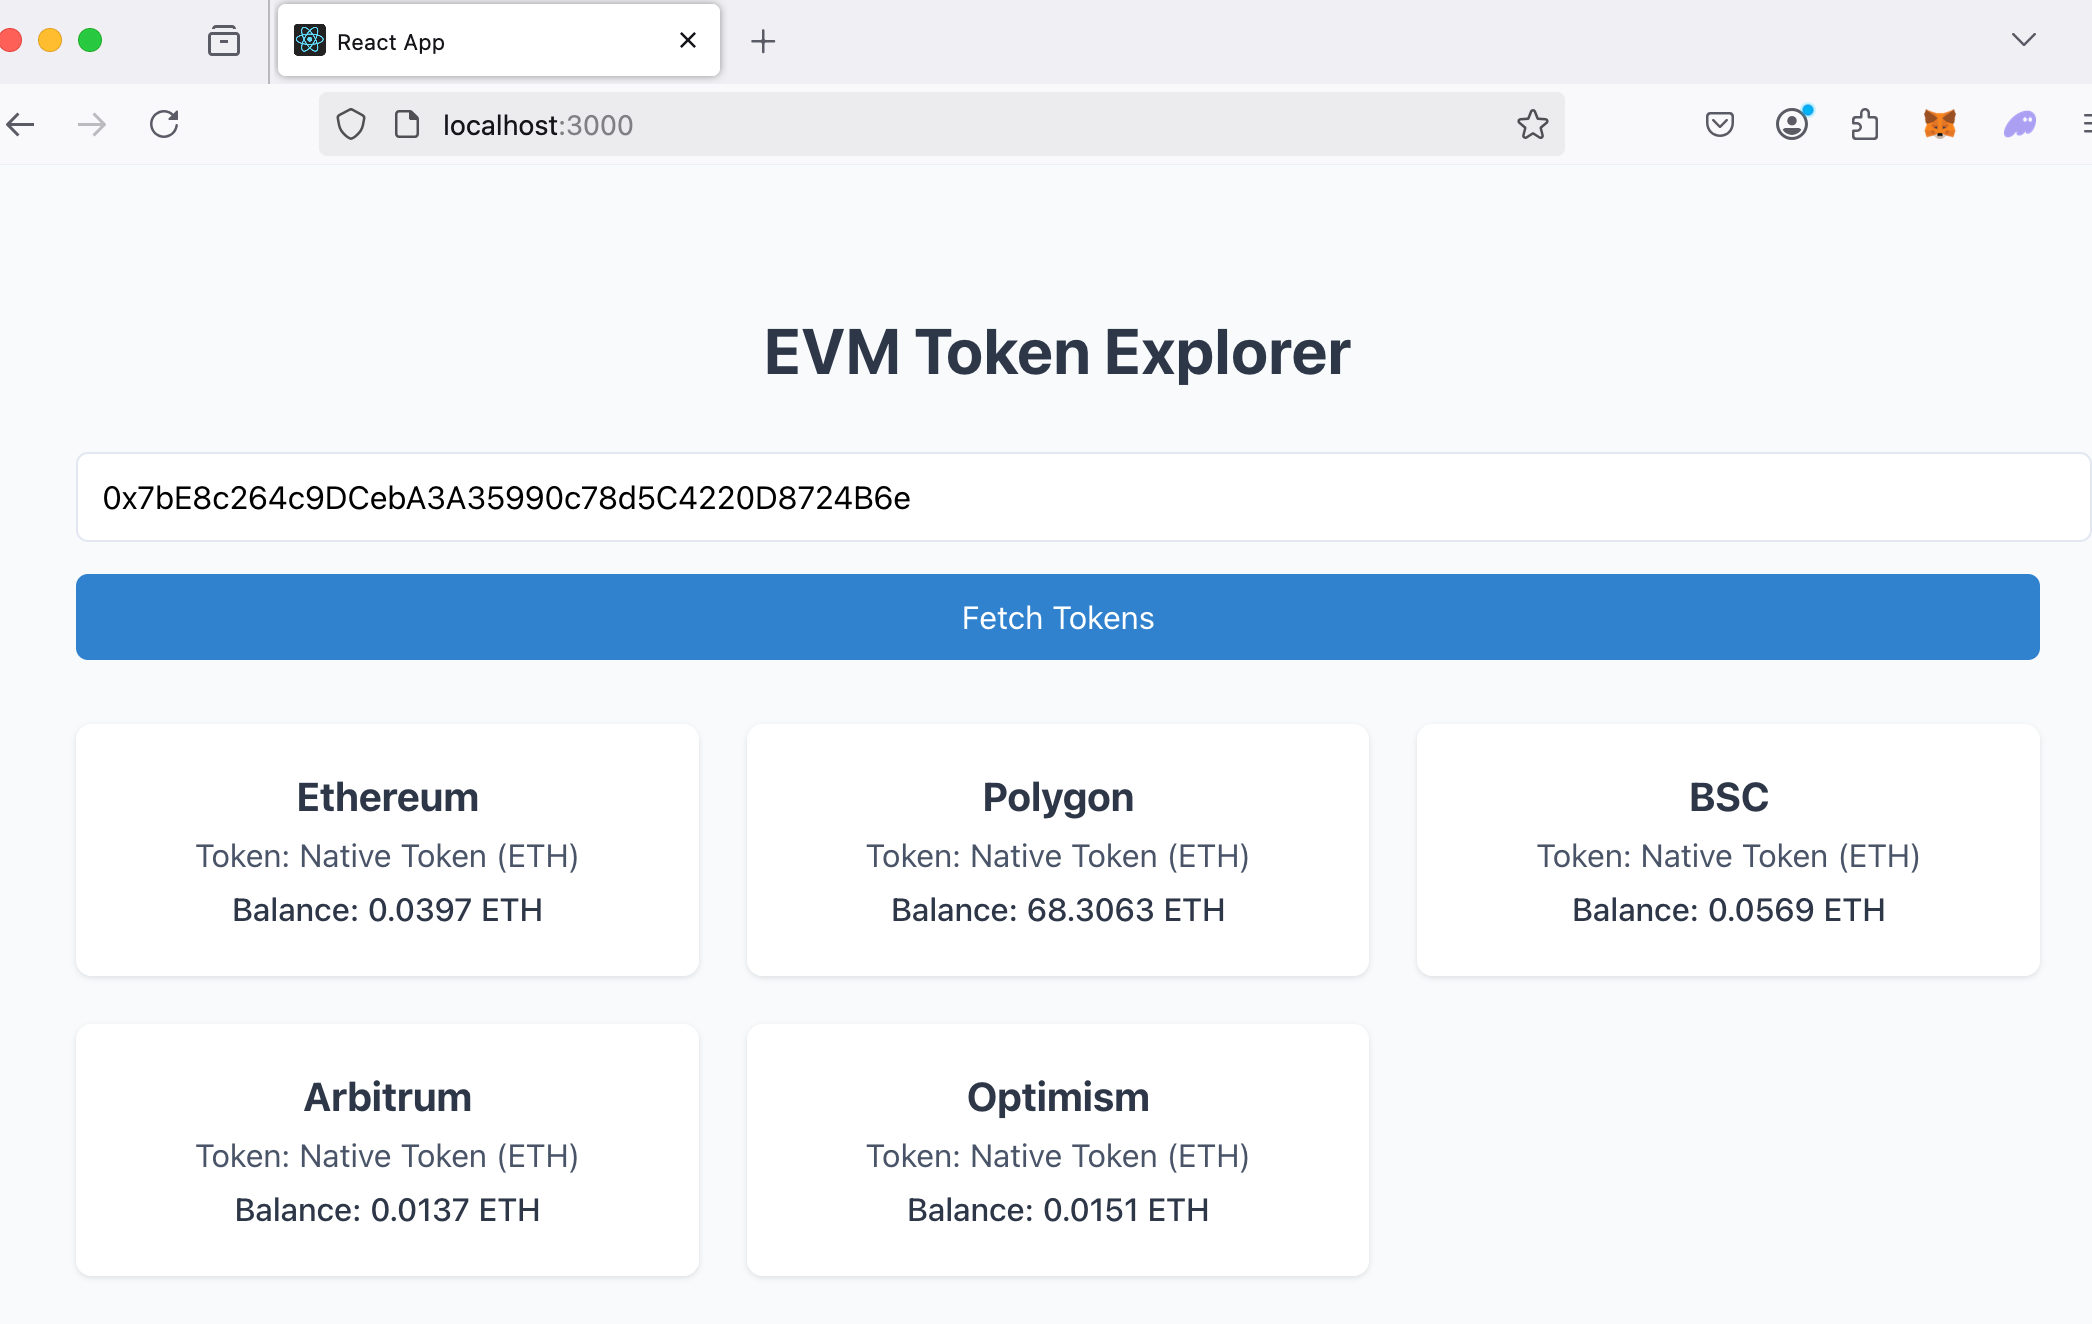Close the React App tab
The width and height of the screenshot is (2092, 1324).
688,40
